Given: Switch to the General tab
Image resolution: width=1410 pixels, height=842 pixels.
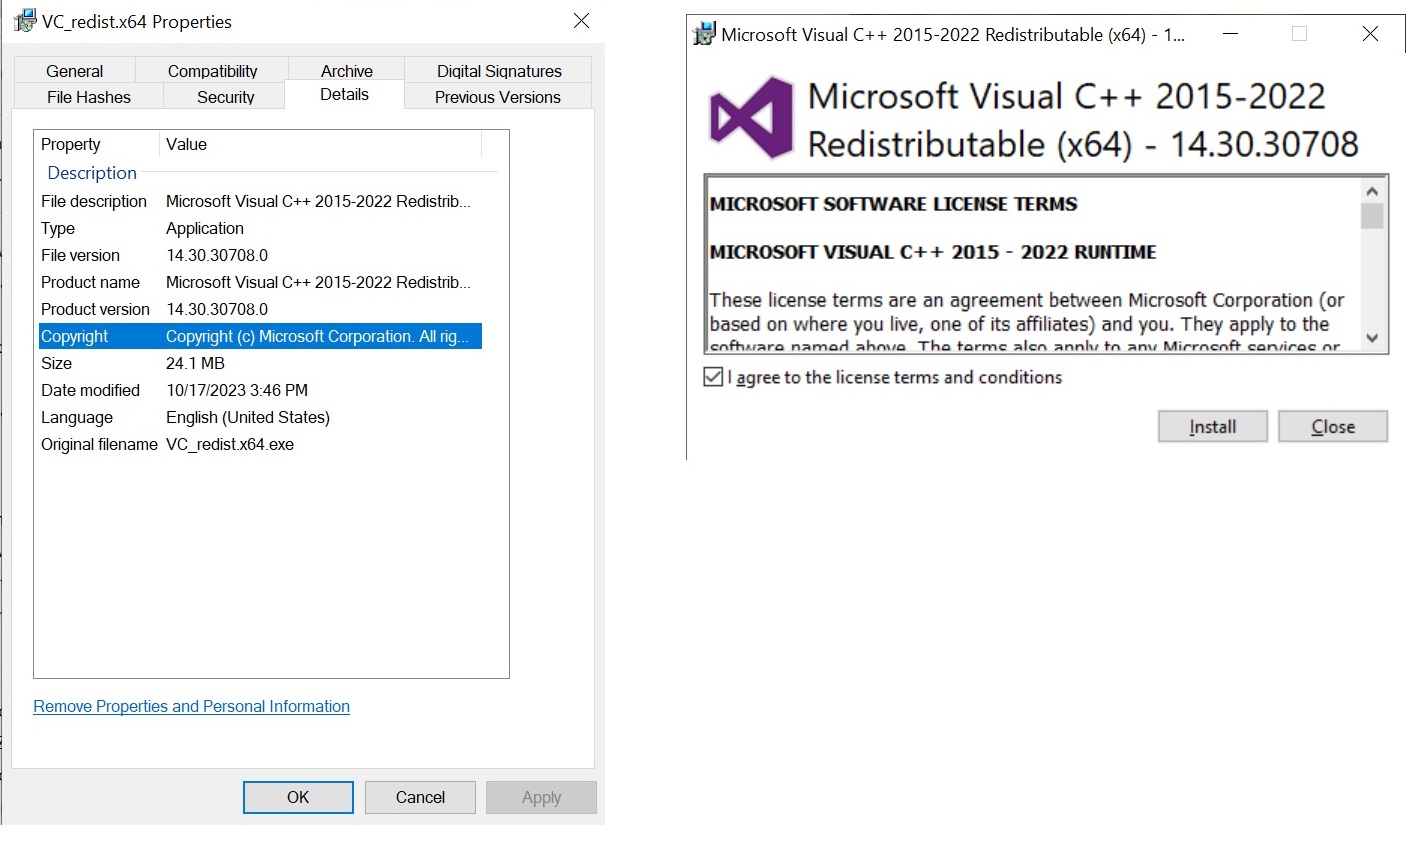Looking at the screenshot, I should (74, 71).
